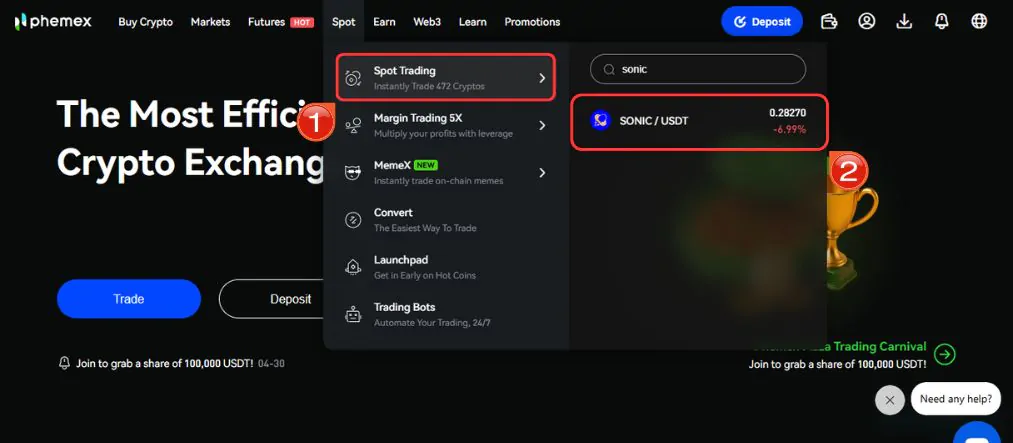Click 'Automate Your Trading, 24/7' subtitle
This screenshot has width=1013, height=443.
coord(432,322)
